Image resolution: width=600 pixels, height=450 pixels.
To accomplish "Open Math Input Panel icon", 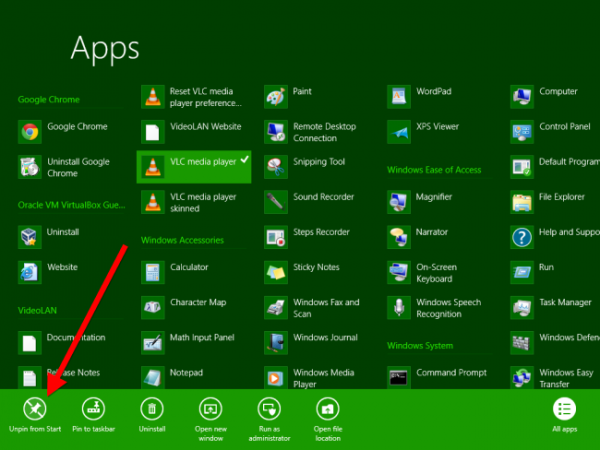I will pyautogui.click(x=153, y=343).
